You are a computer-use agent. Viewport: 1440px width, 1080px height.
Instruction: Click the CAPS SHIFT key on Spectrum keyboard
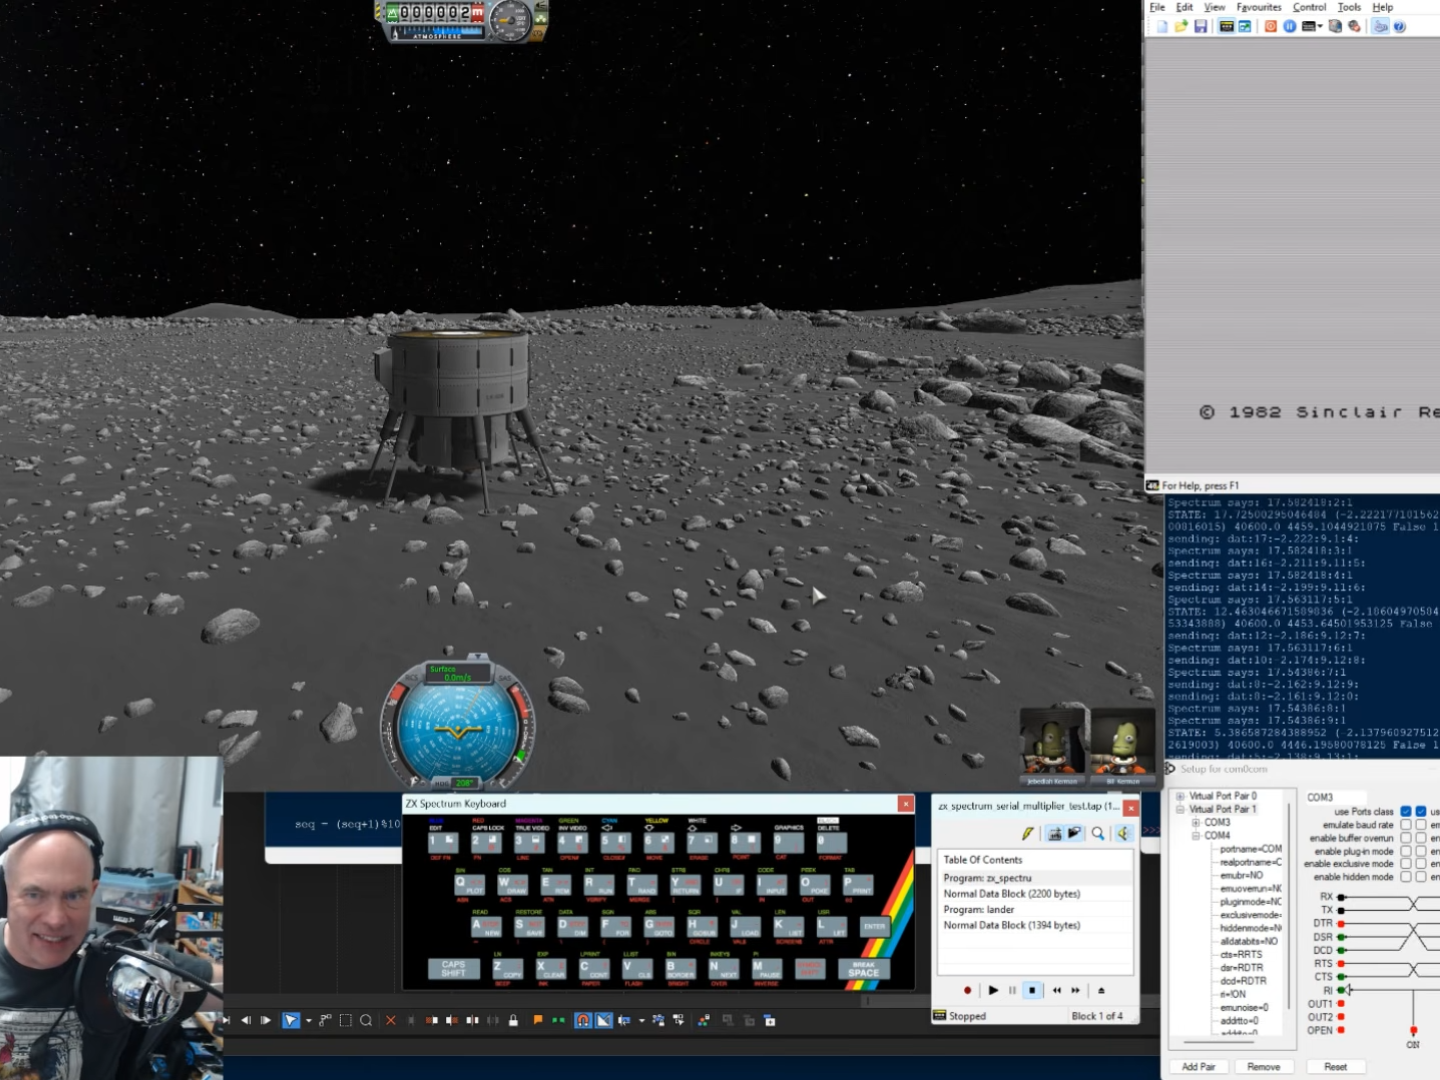pos(453,969)
